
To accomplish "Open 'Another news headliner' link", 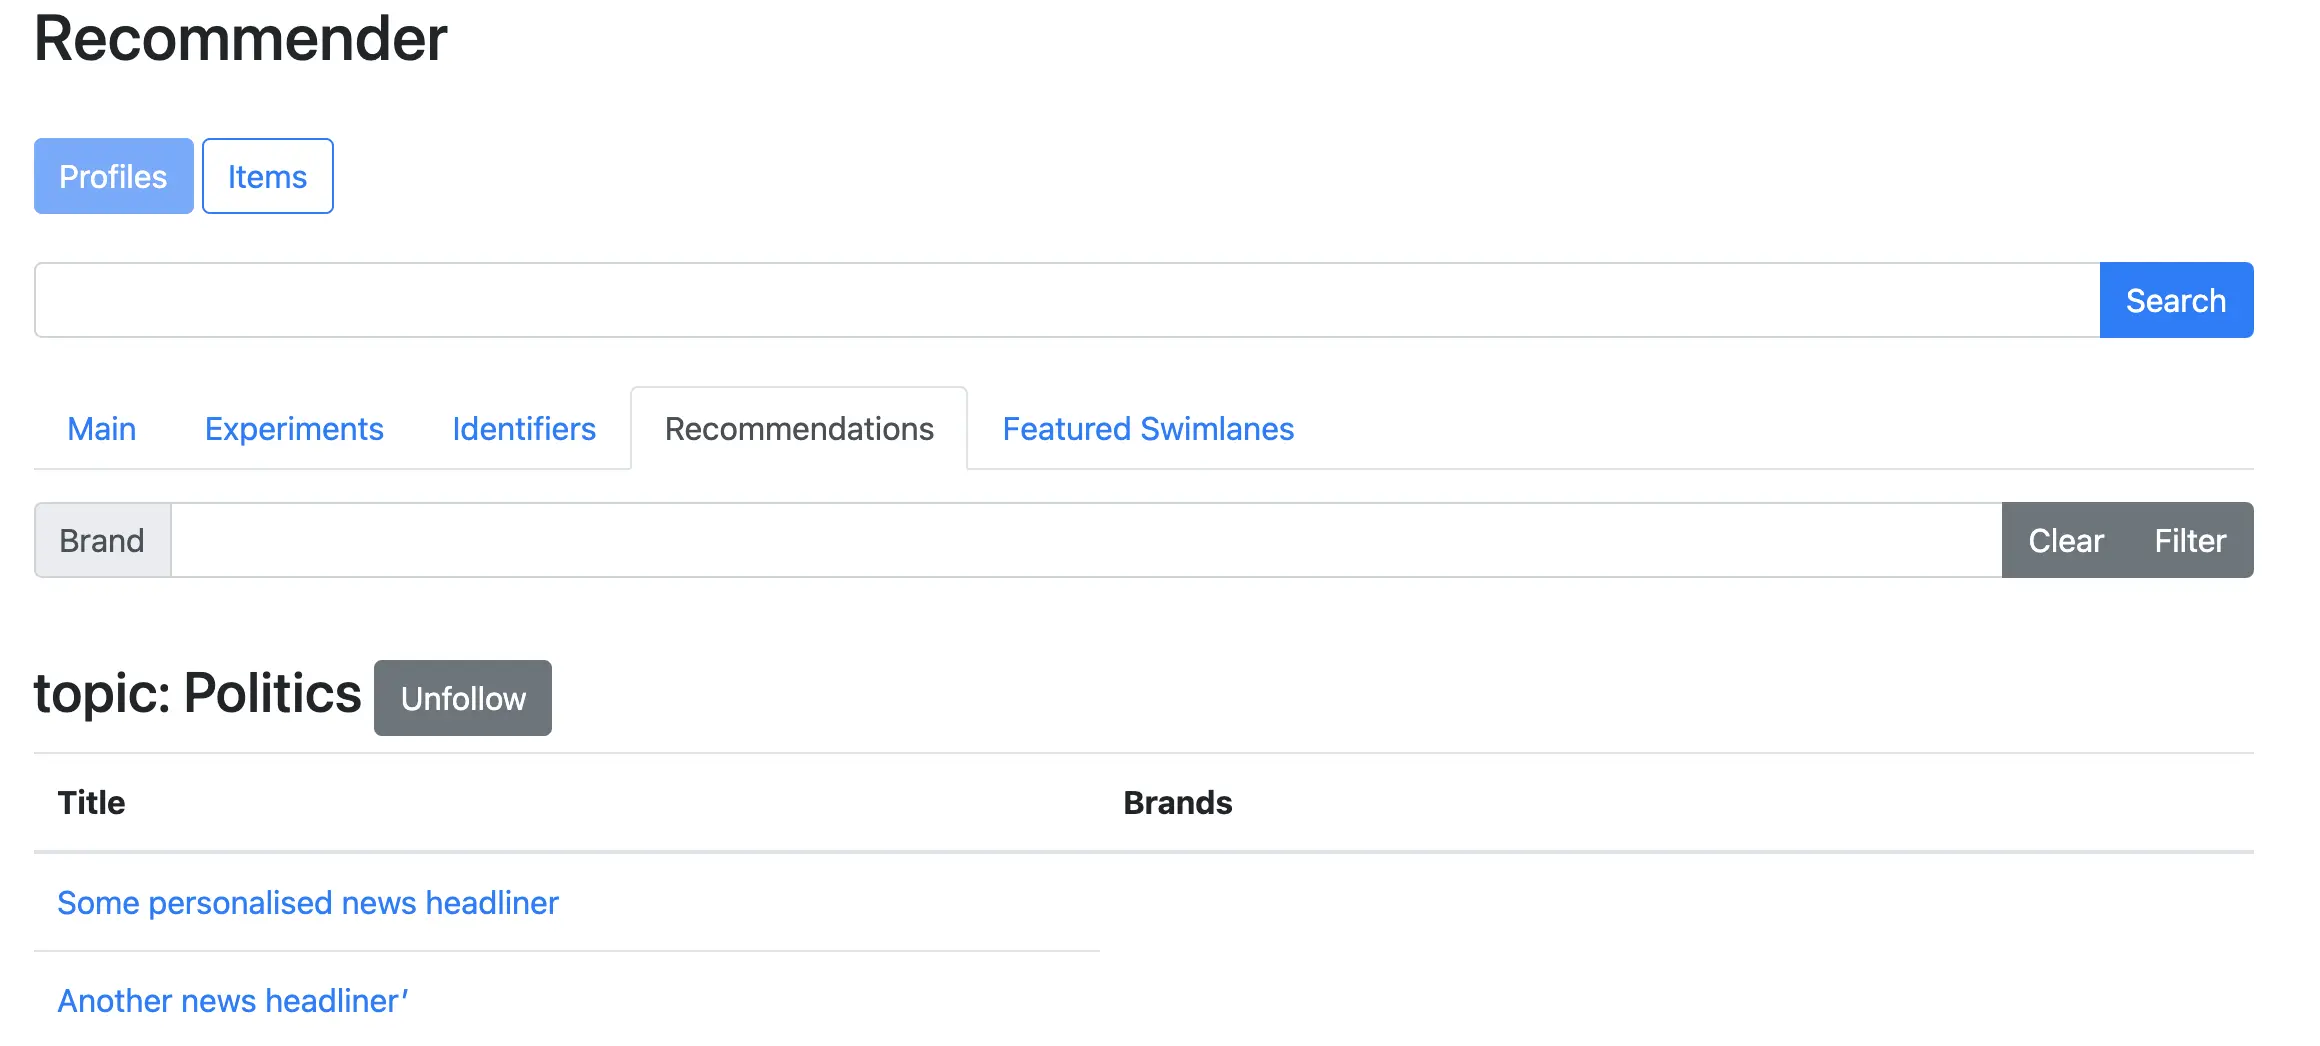I will click(x=232, y=1001).
